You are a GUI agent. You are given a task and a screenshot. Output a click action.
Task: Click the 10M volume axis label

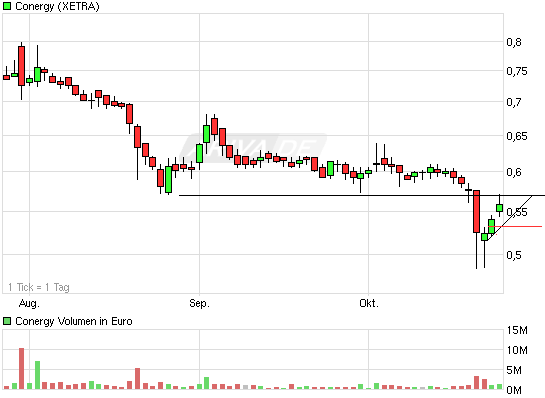click(517, 350)
